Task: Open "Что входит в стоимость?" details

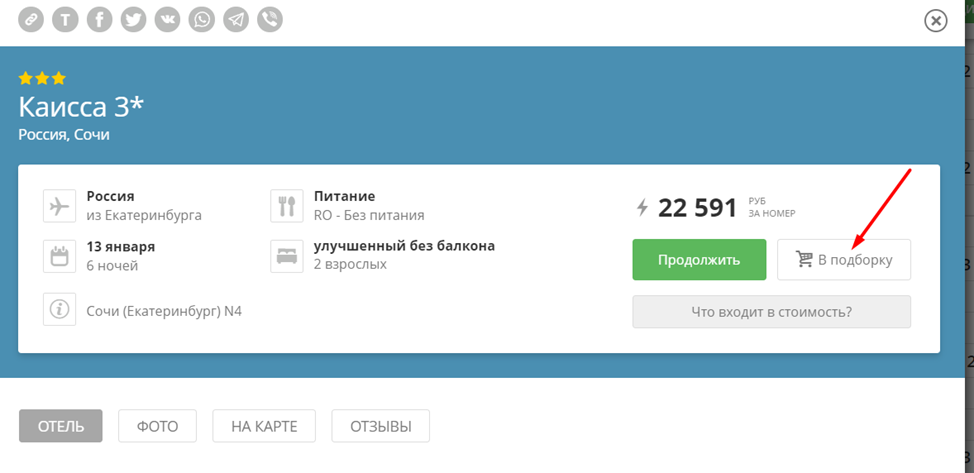Action: click(x=771, y=312)
